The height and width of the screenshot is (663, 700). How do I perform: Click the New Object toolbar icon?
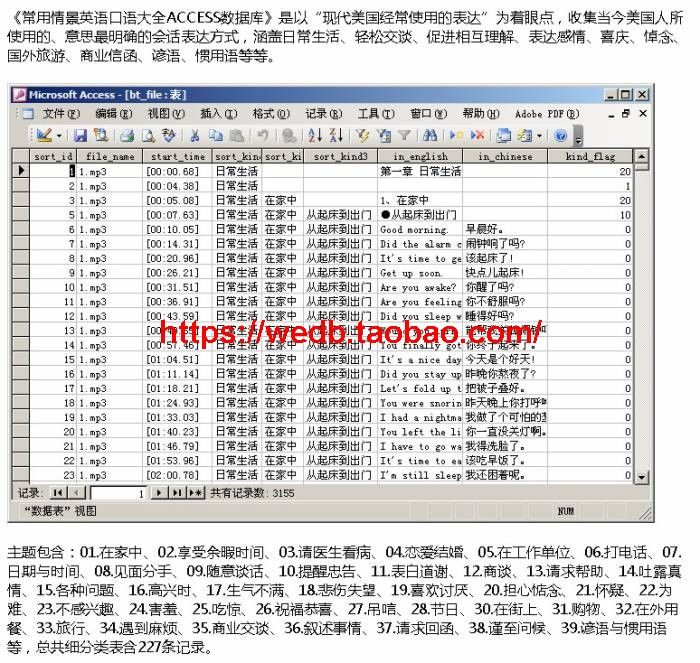pos(525,135)
